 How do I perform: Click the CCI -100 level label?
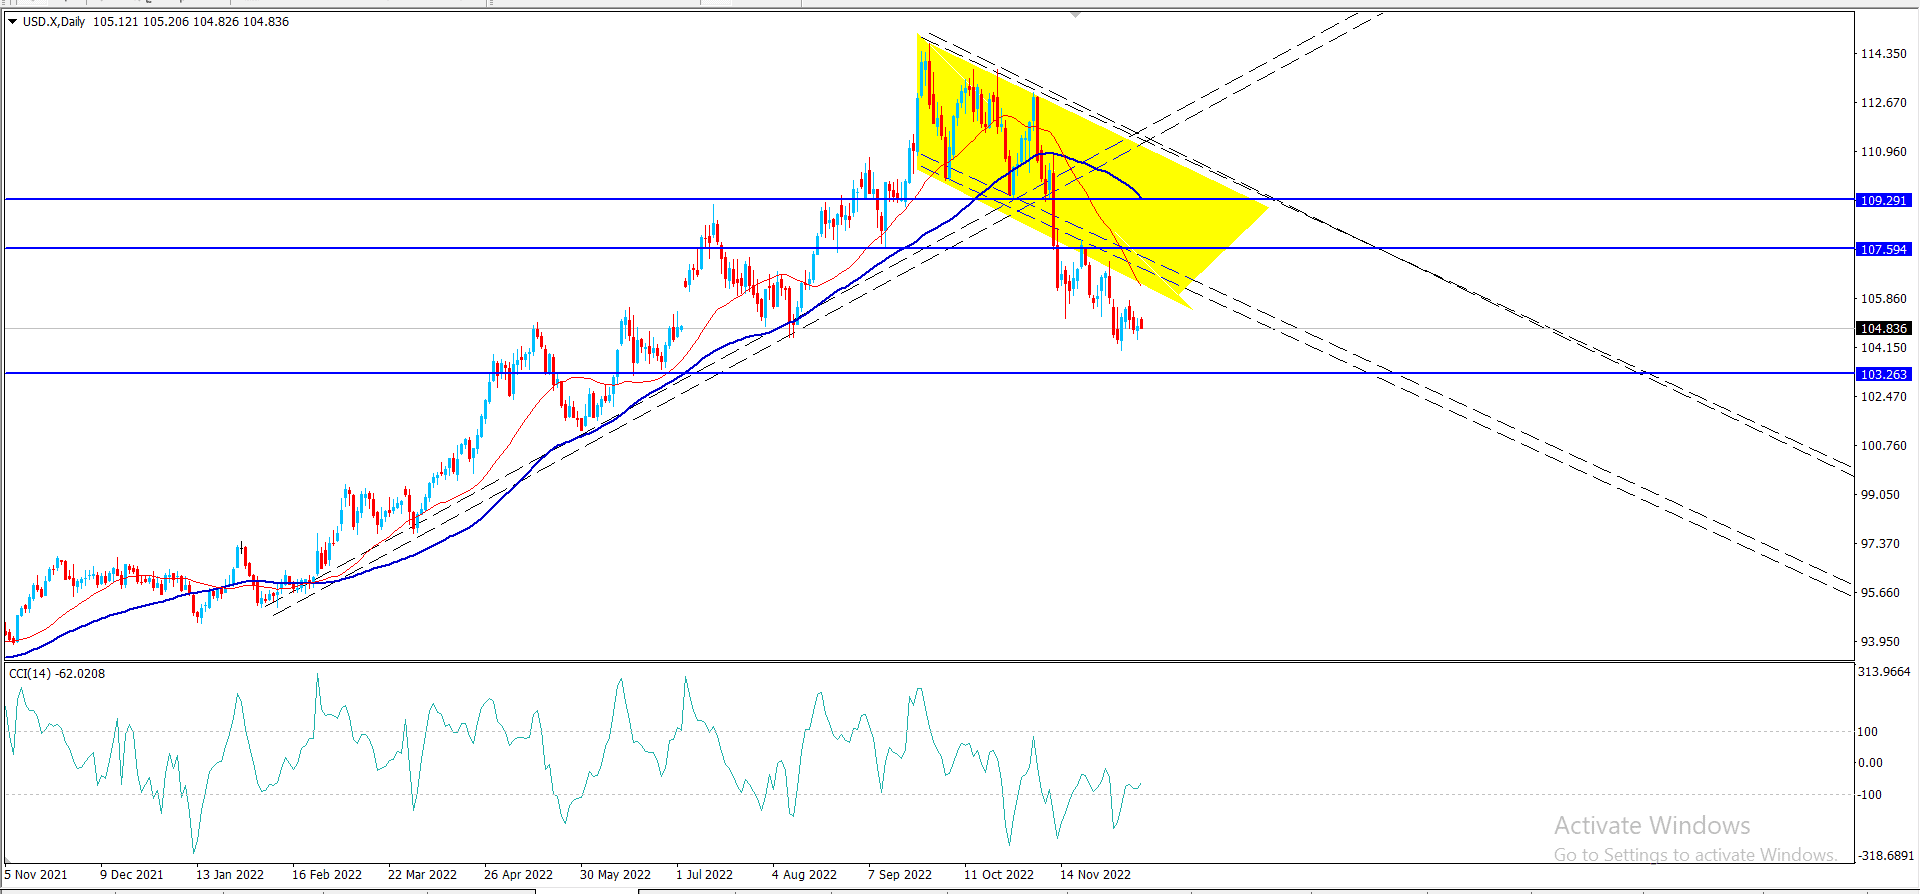point(1870,795)
